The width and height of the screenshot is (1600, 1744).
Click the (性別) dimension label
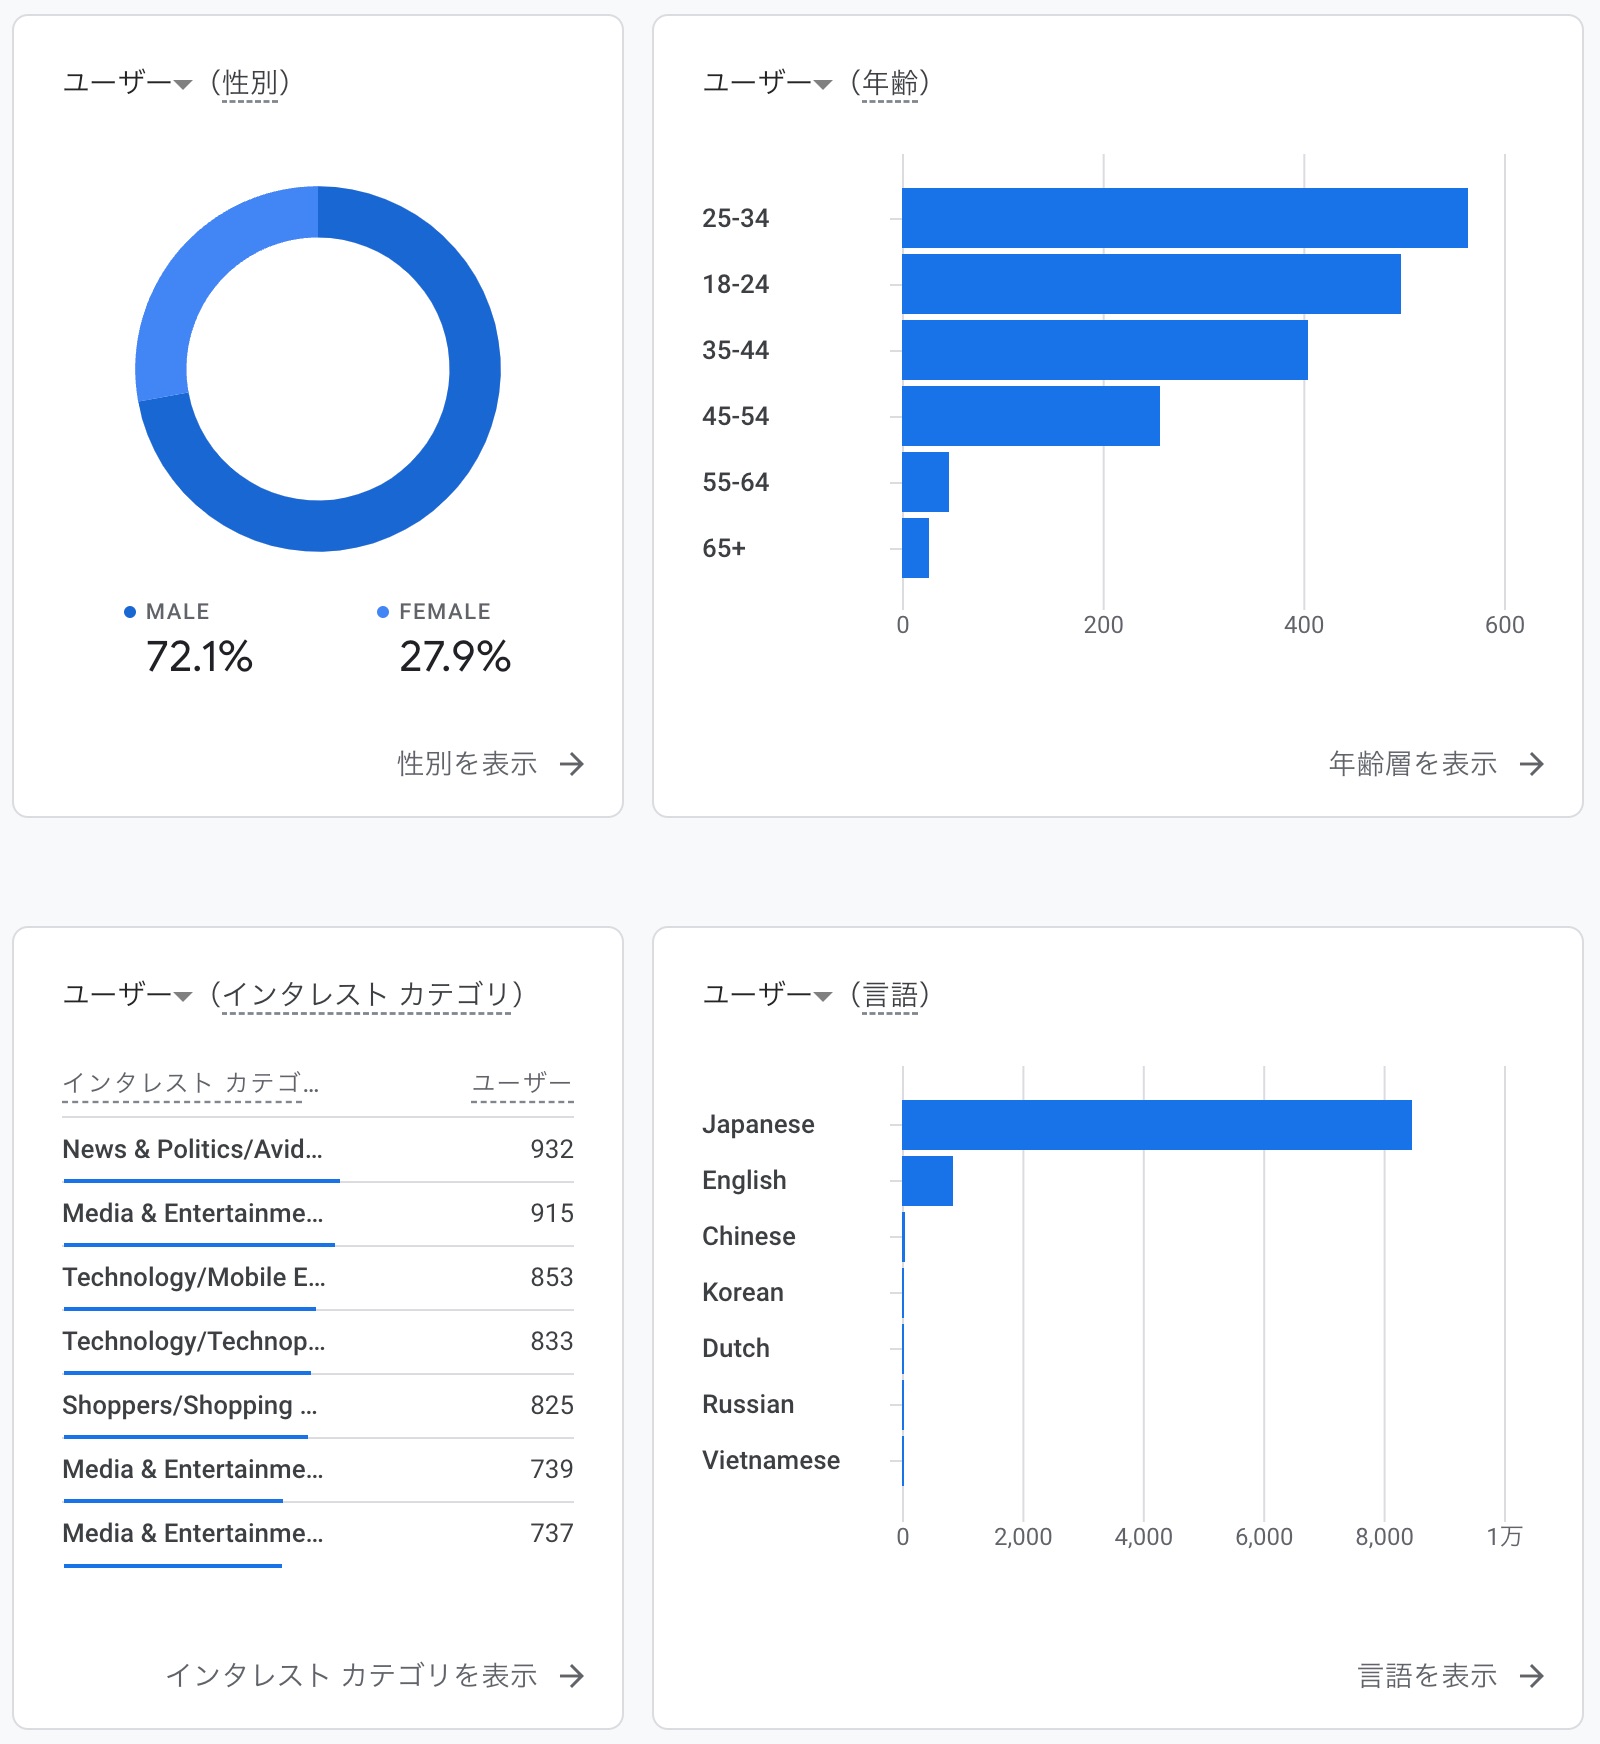[250, 83]
